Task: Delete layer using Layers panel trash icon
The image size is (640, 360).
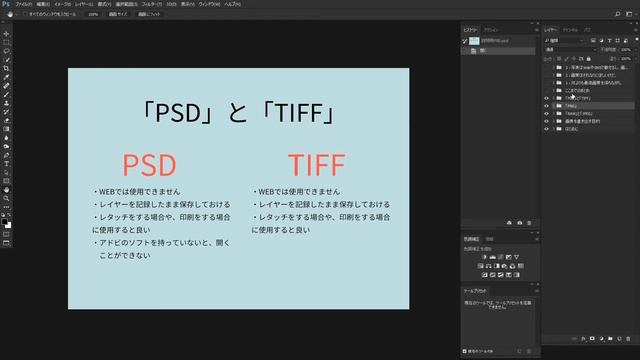Action: (628, 339)
